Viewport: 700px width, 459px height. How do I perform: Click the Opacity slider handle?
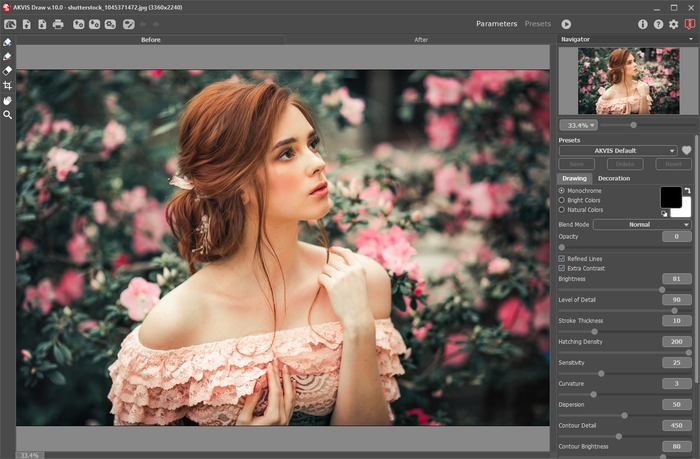click(562, 247)
